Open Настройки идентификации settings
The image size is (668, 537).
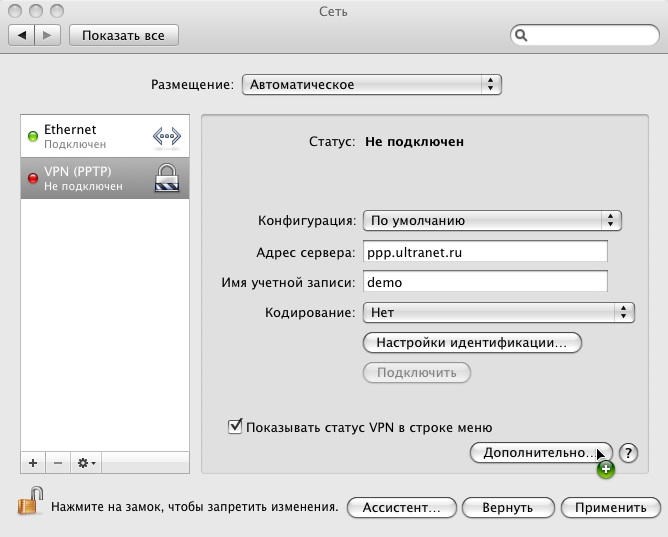click(x=471, y=343)
